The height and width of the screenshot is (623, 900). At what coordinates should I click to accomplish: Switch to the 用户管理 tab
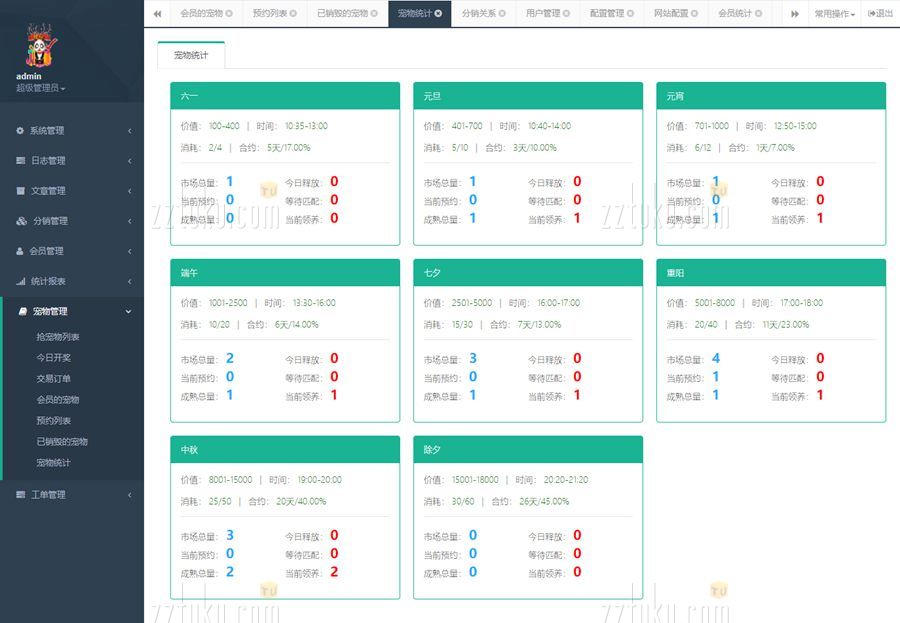click(x=543, y=14)
